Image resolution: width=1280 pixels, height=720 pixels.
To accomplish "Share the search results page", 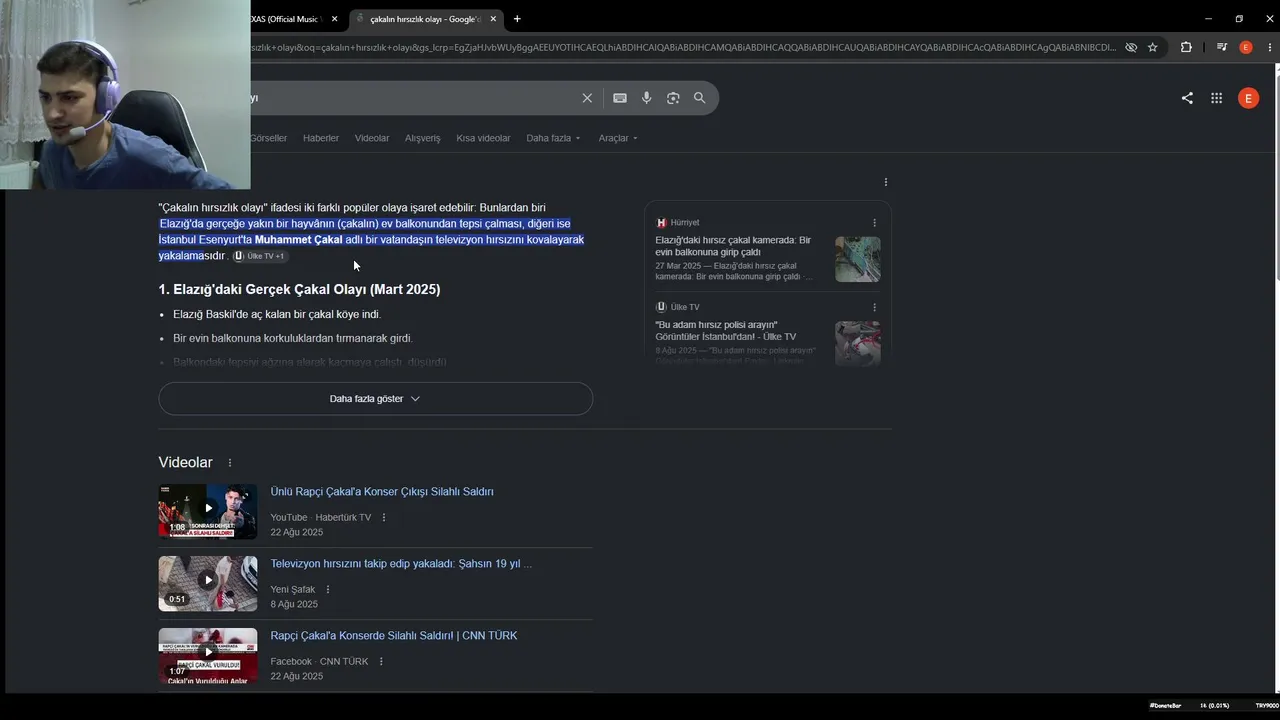I will [x=1187, y=98].
